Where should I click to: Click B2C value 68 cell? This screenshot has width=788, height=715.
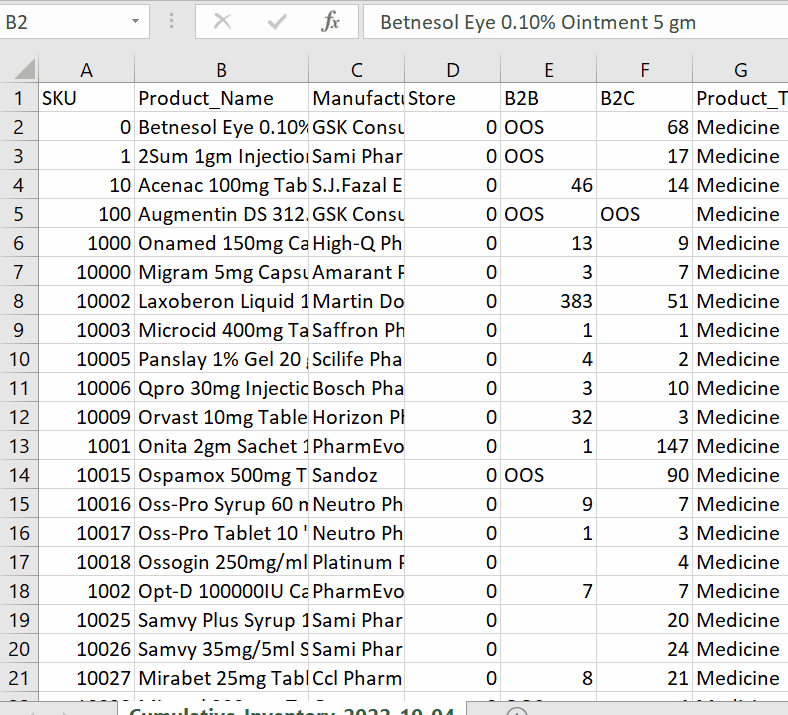644,127
